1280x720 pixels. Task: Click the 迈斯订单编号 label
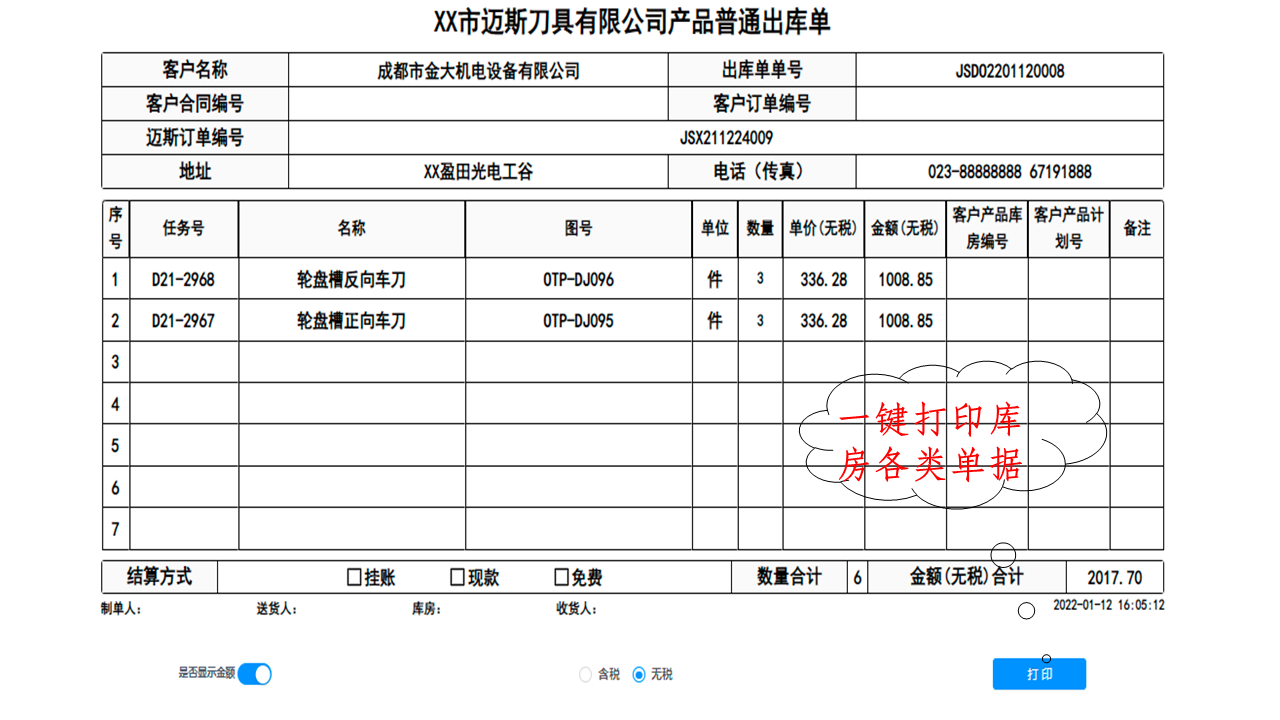(194, 138)
